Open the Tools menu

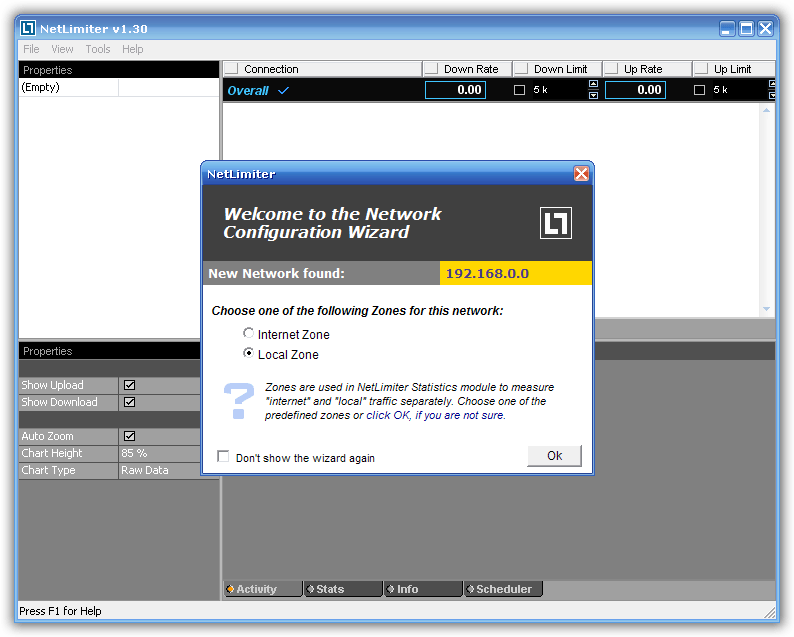[98, 49]
